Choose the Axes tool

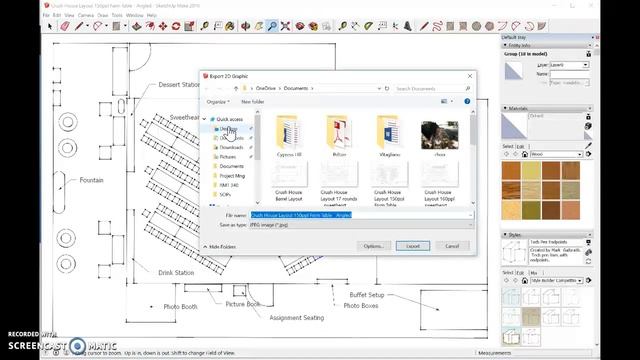tap(395, 27)
